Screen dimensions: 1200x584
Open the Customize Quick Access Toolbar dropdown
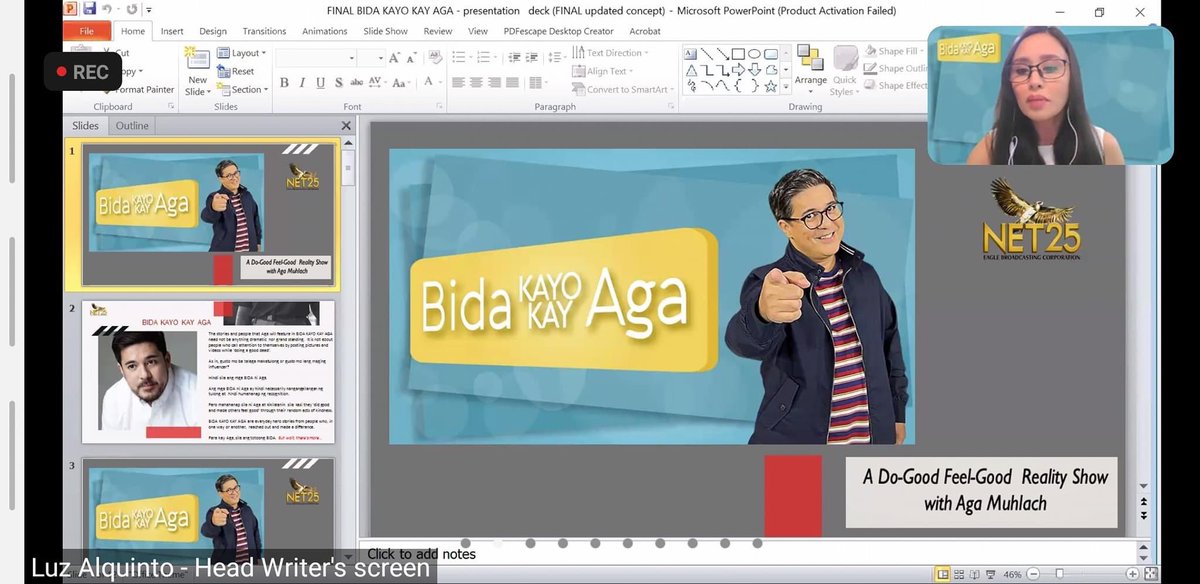pos(148,10)
